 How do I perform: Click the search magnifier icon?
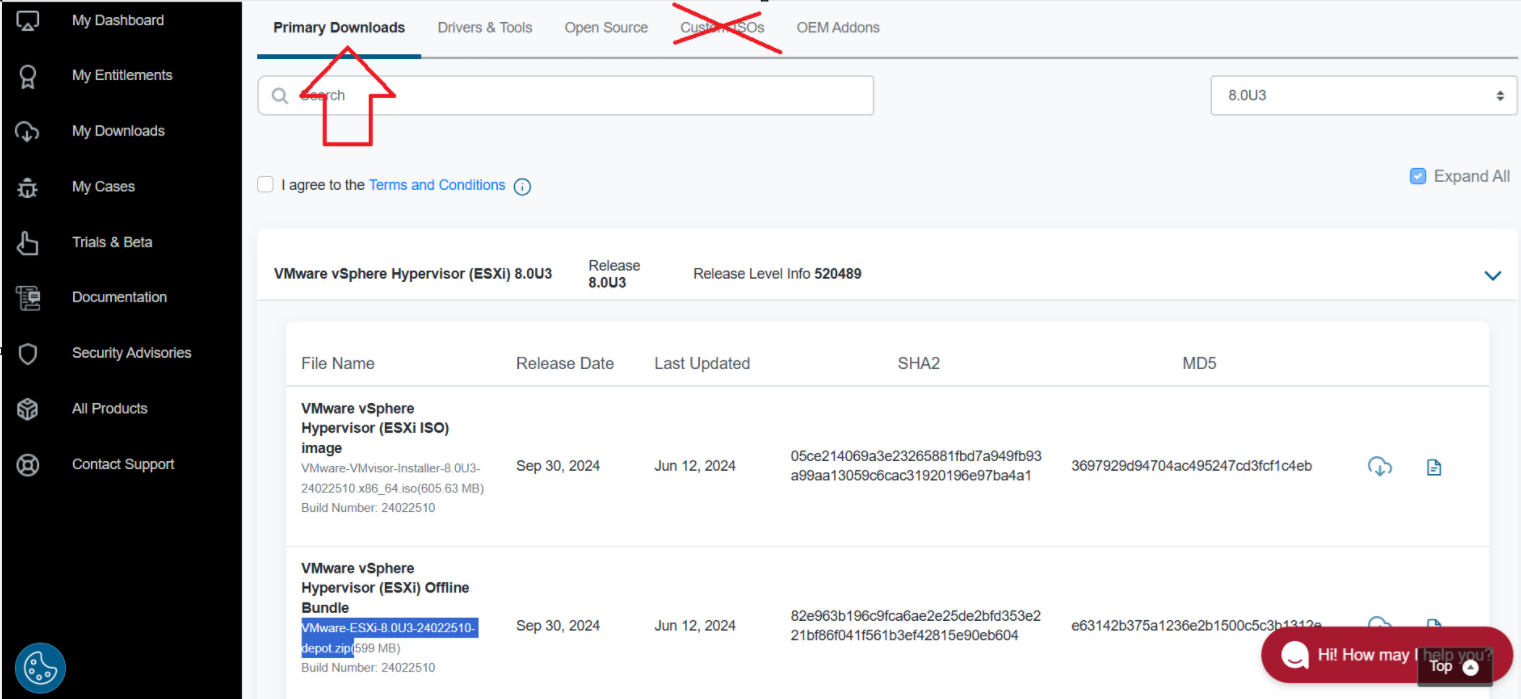click(280, 96)
